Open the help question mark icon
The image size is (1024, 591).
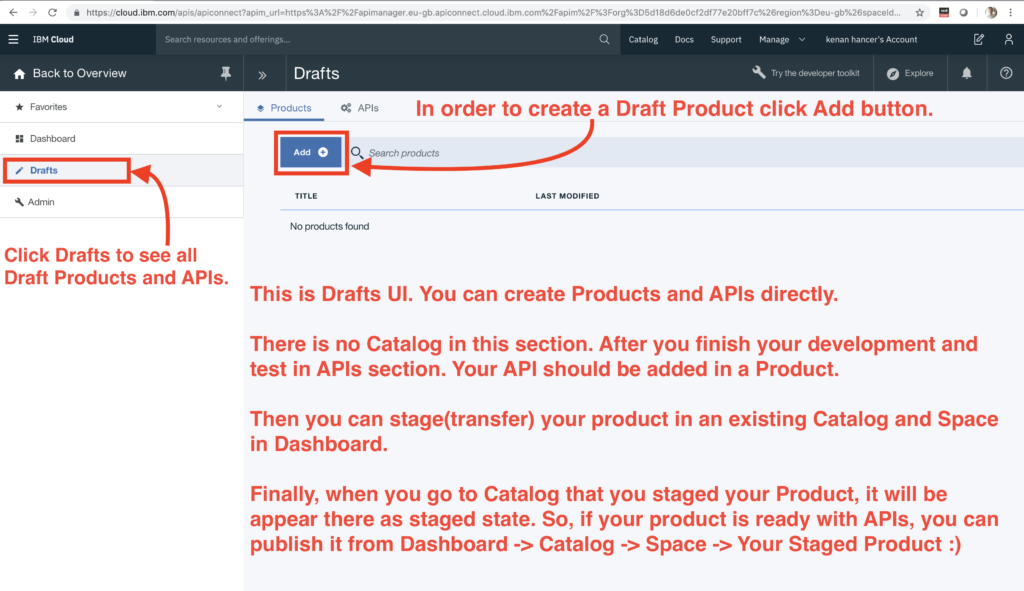1006,73
